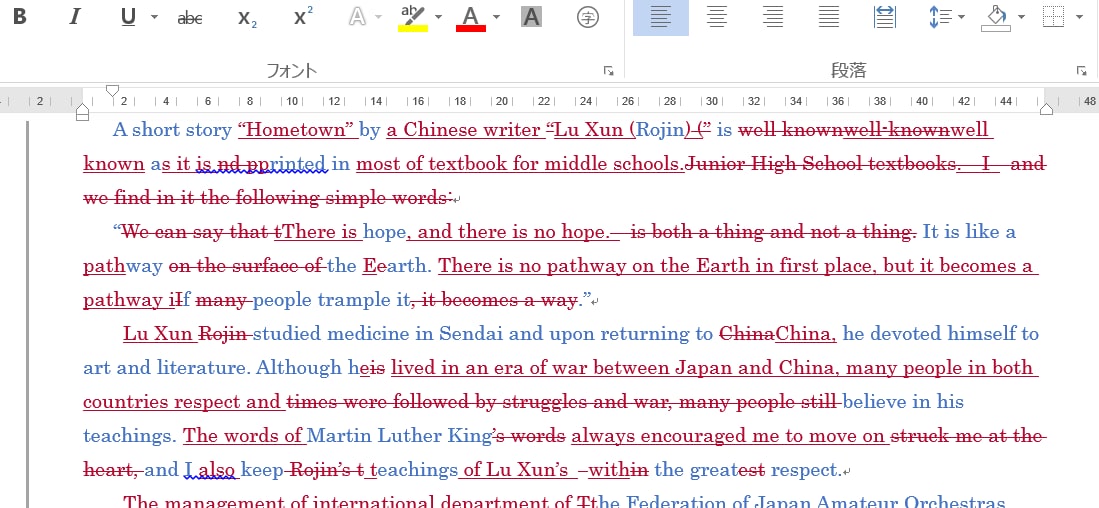Toggle subscript formatting
The image size is (1099, 508).
247,17
